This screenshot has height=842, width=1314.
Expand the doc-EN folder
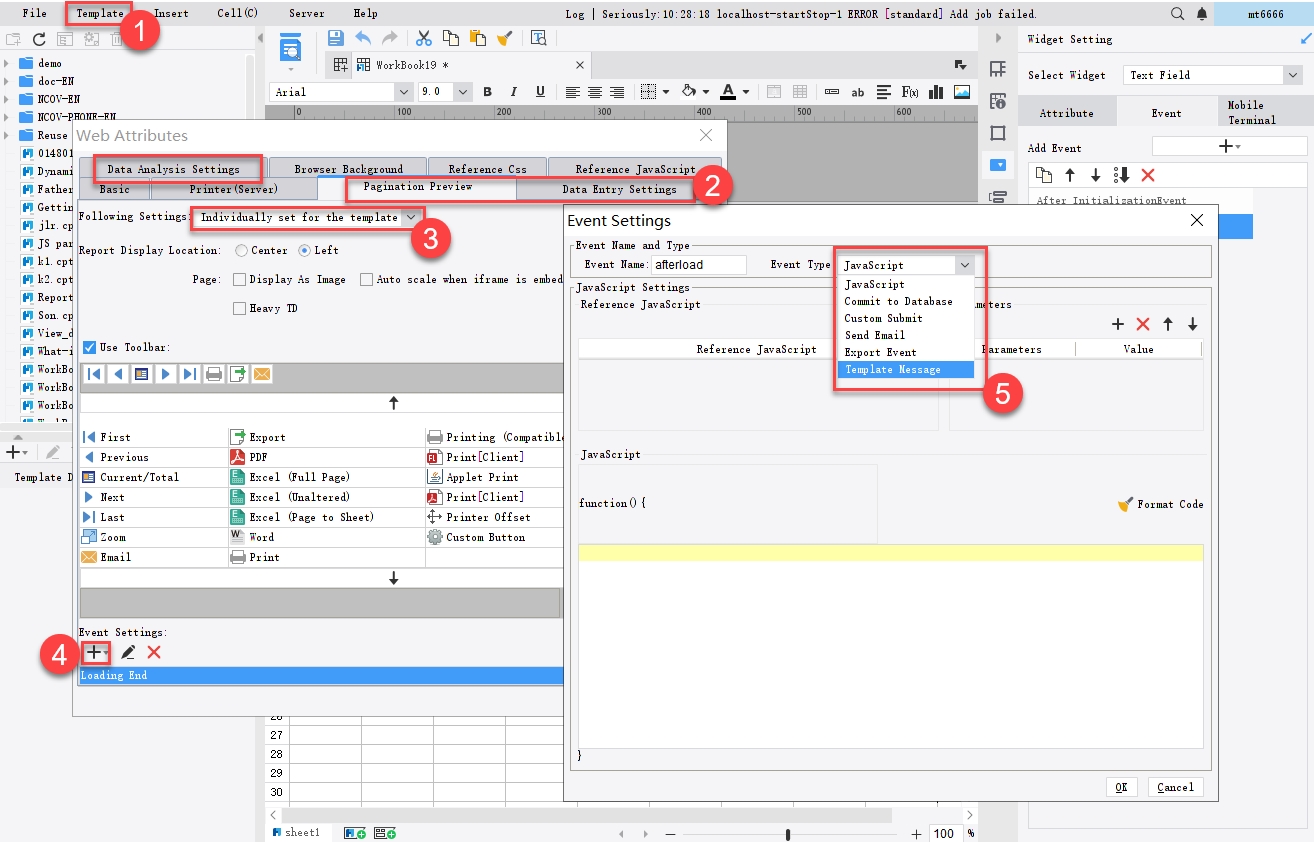click(x=7, y=81)
